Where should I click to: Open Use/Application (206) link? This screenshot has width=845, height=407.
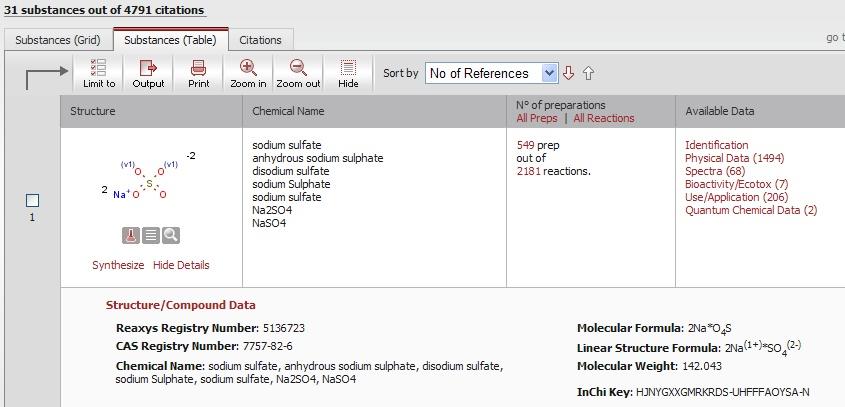pyautogui.click(x=737, y=197)
